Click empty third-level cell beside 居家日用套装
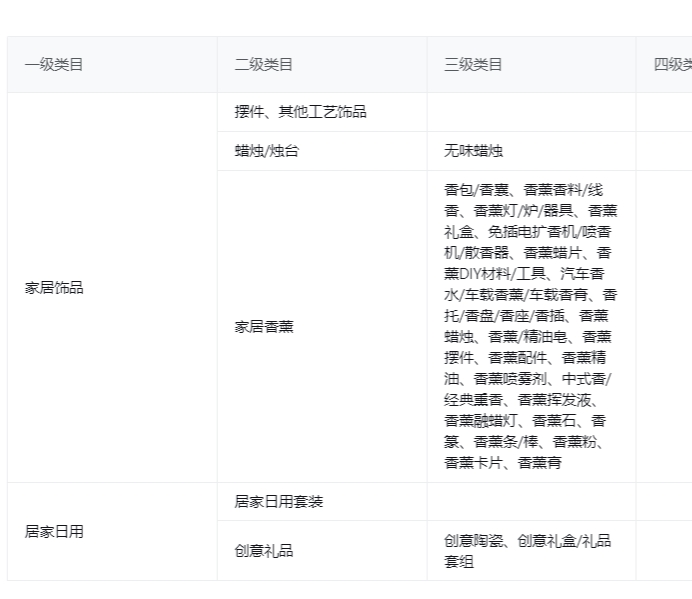The height and width of the screenshot is (599, 692). 530,501
